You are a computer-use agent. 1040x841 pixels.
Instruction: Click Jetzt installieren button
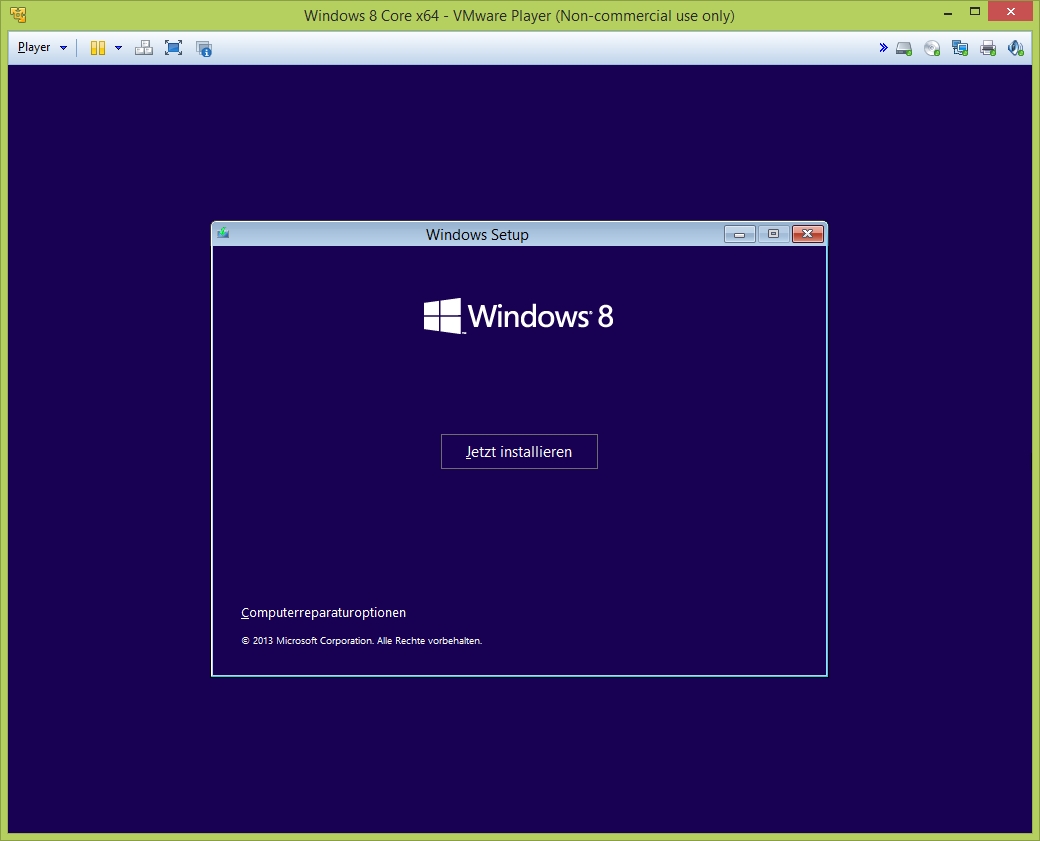pos(519,452)
